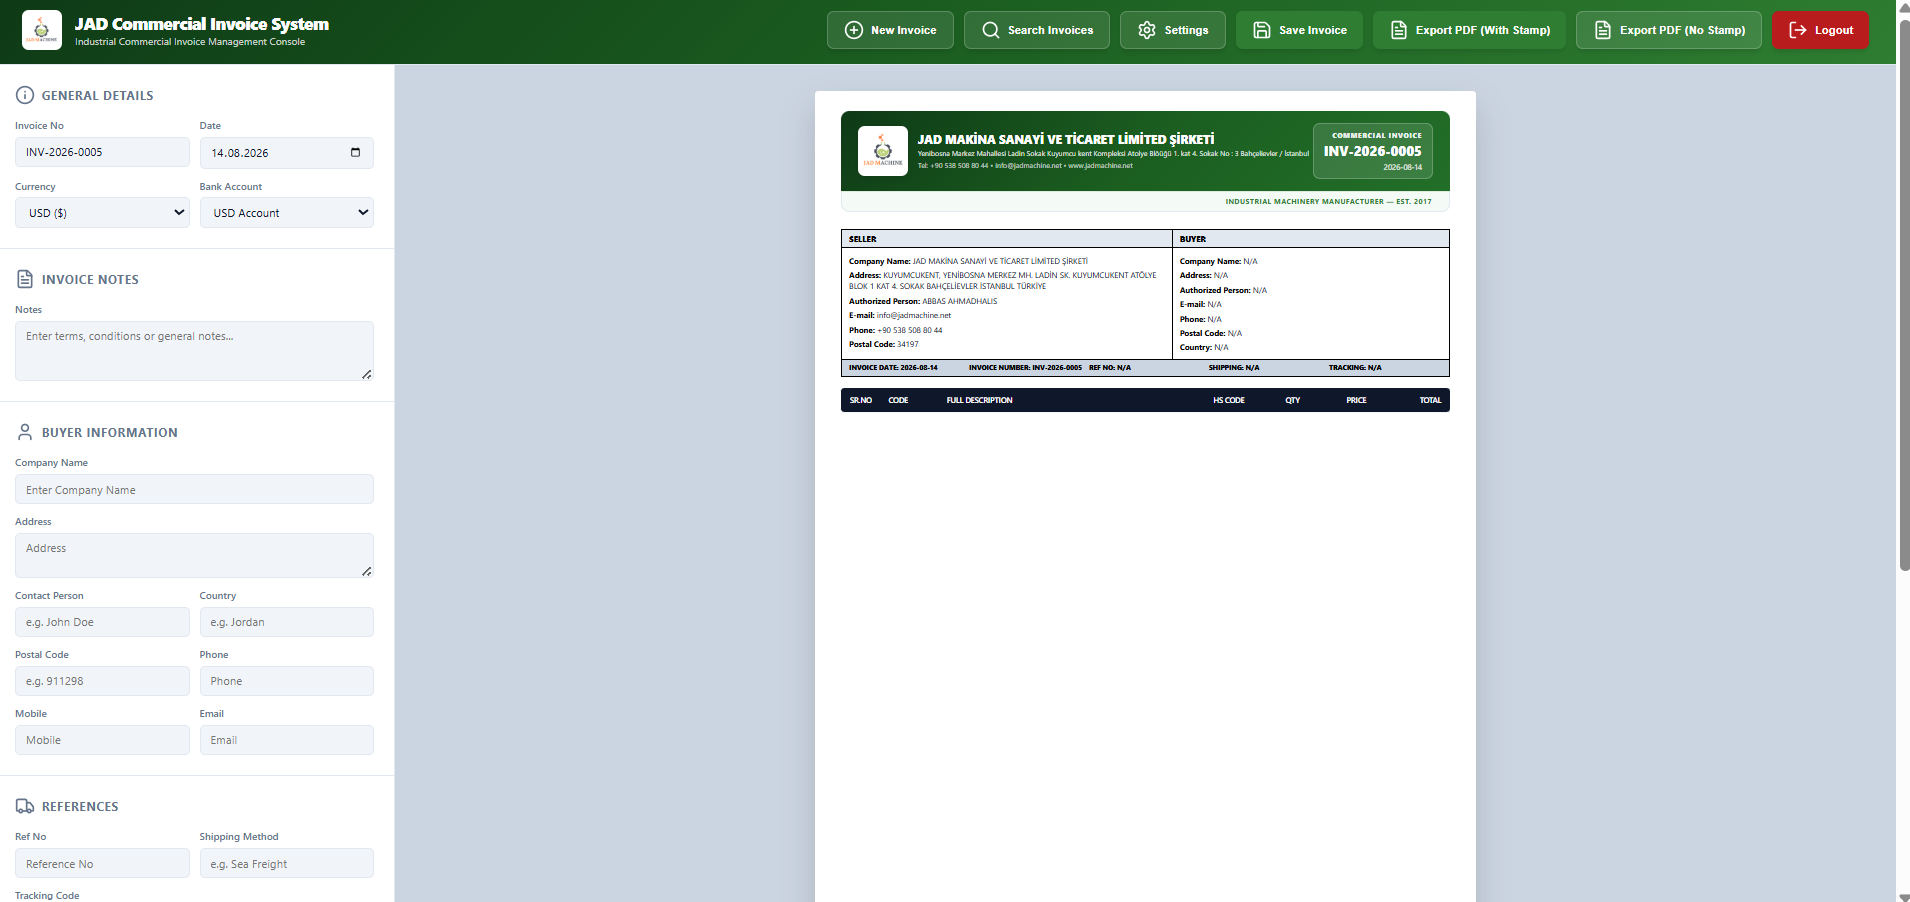1910x902 pixels.
Task: Click the SELLER section heading in preview
Action: [x=863, y=239]
